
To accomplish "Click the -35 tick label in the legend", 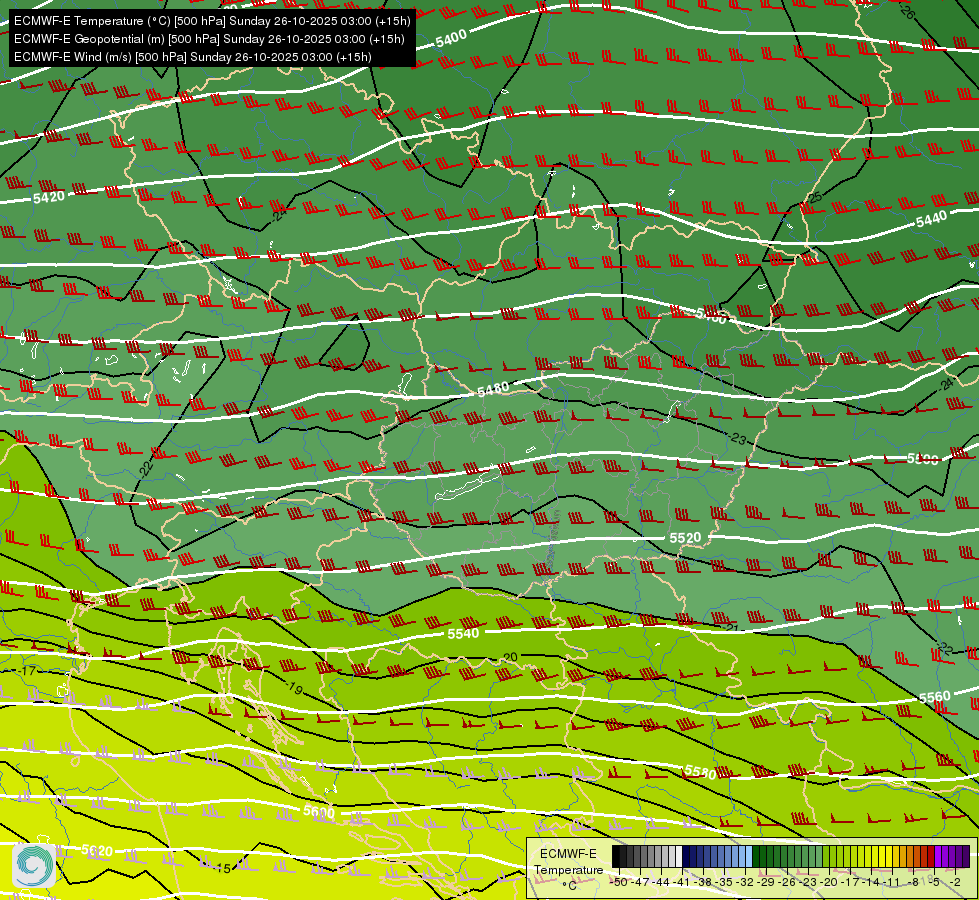I will click(724, 882).
